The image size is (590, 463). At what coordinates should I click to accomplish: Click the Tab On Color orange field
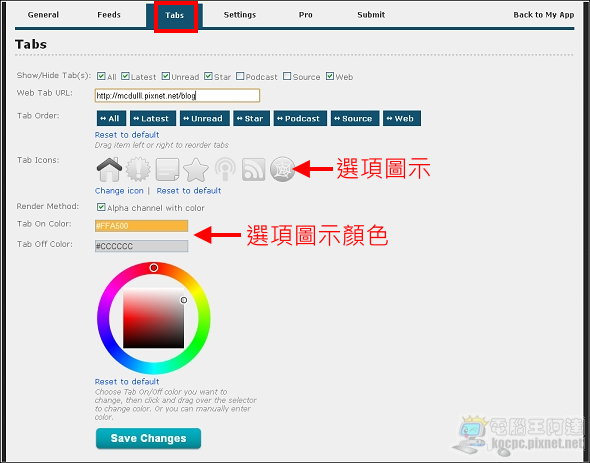(x=141, y=226)
